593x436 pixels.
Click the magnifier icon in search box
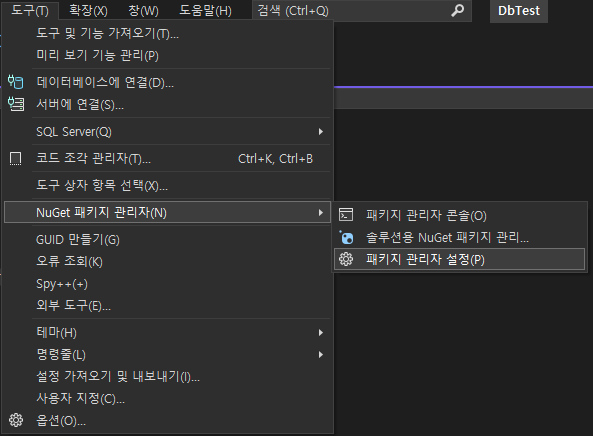click(458, 10)
